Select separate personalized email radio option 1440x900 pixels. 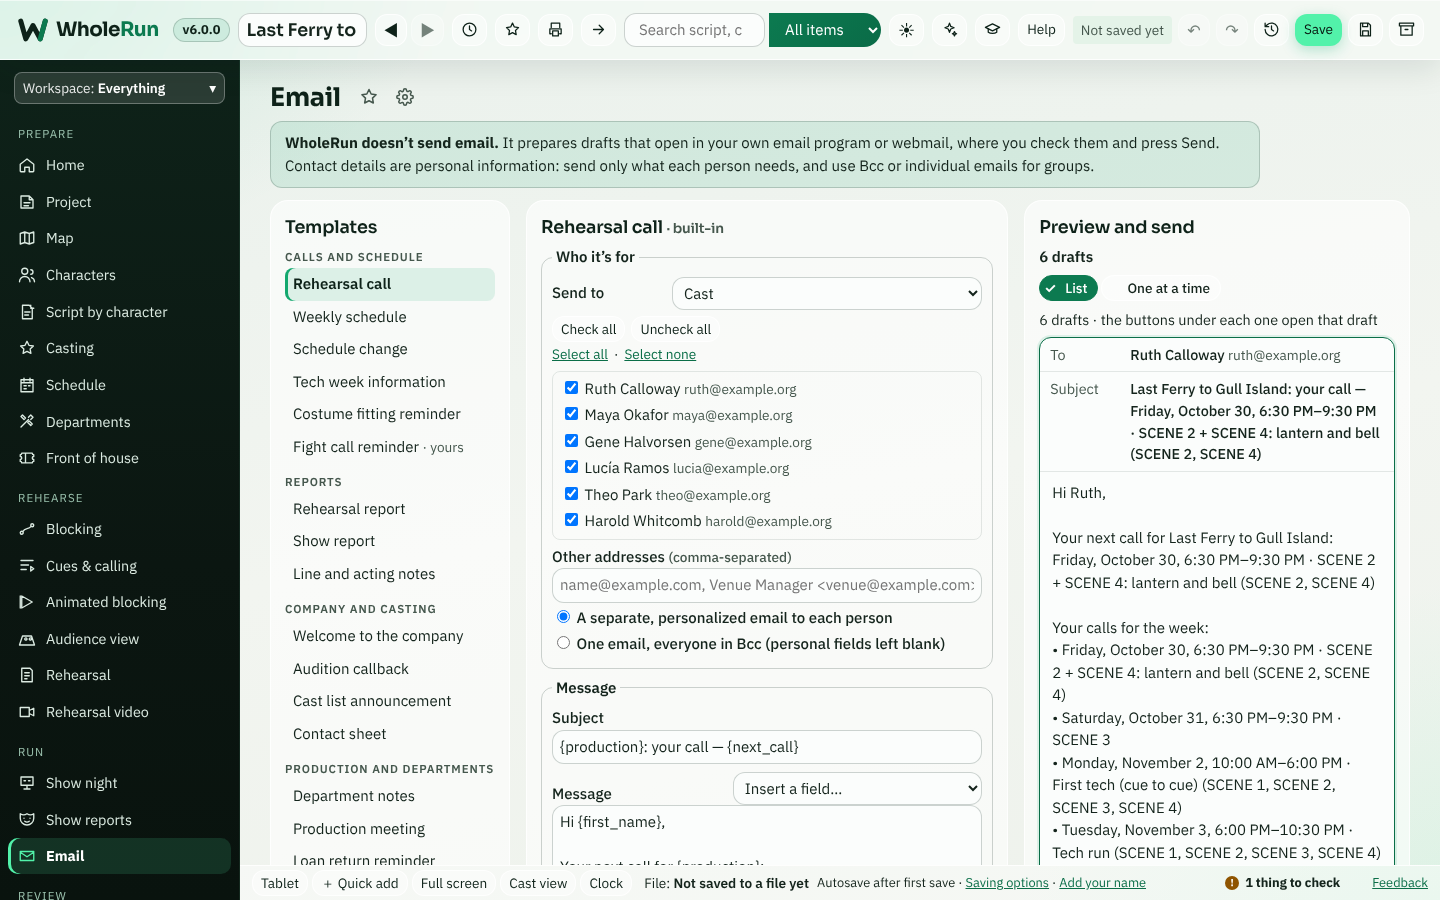click(x=564, y=617)
